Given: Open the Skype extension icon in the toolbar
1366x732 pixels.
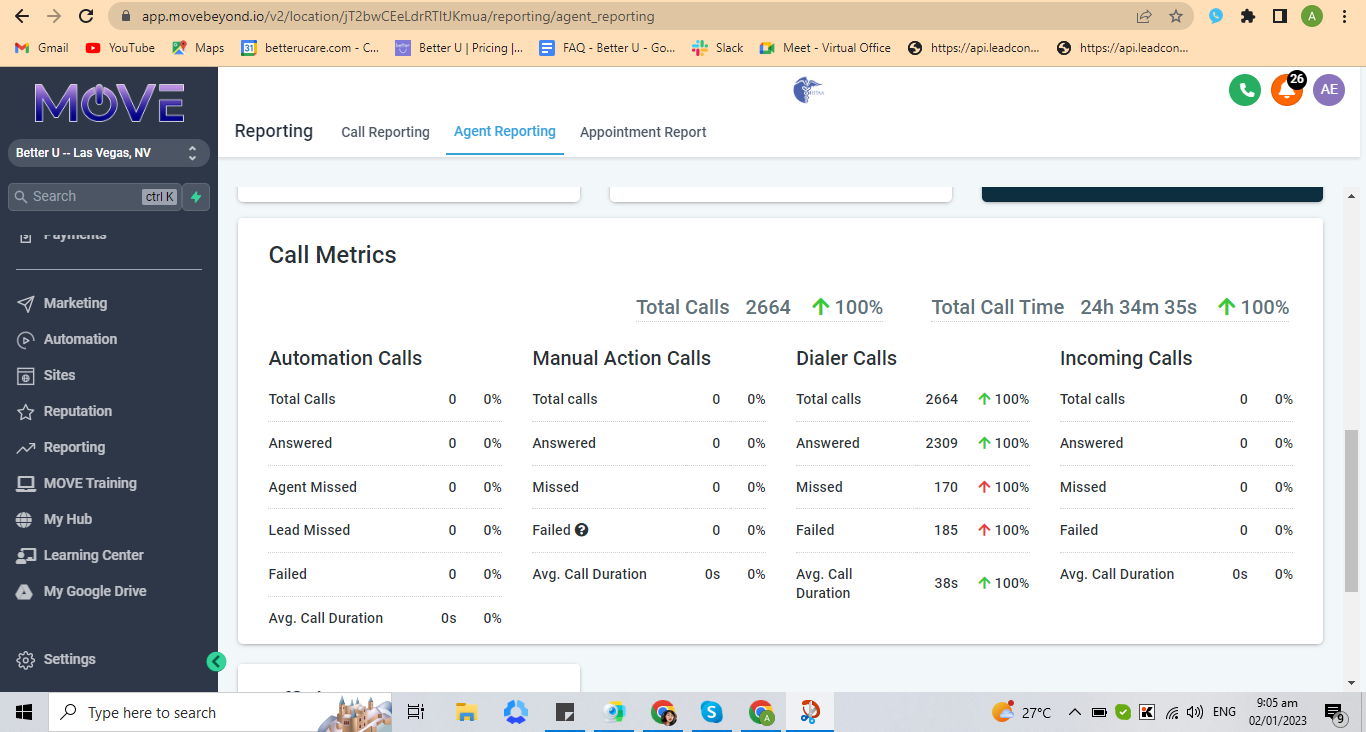Looking at the screenshot, I should coord(1216,16).
